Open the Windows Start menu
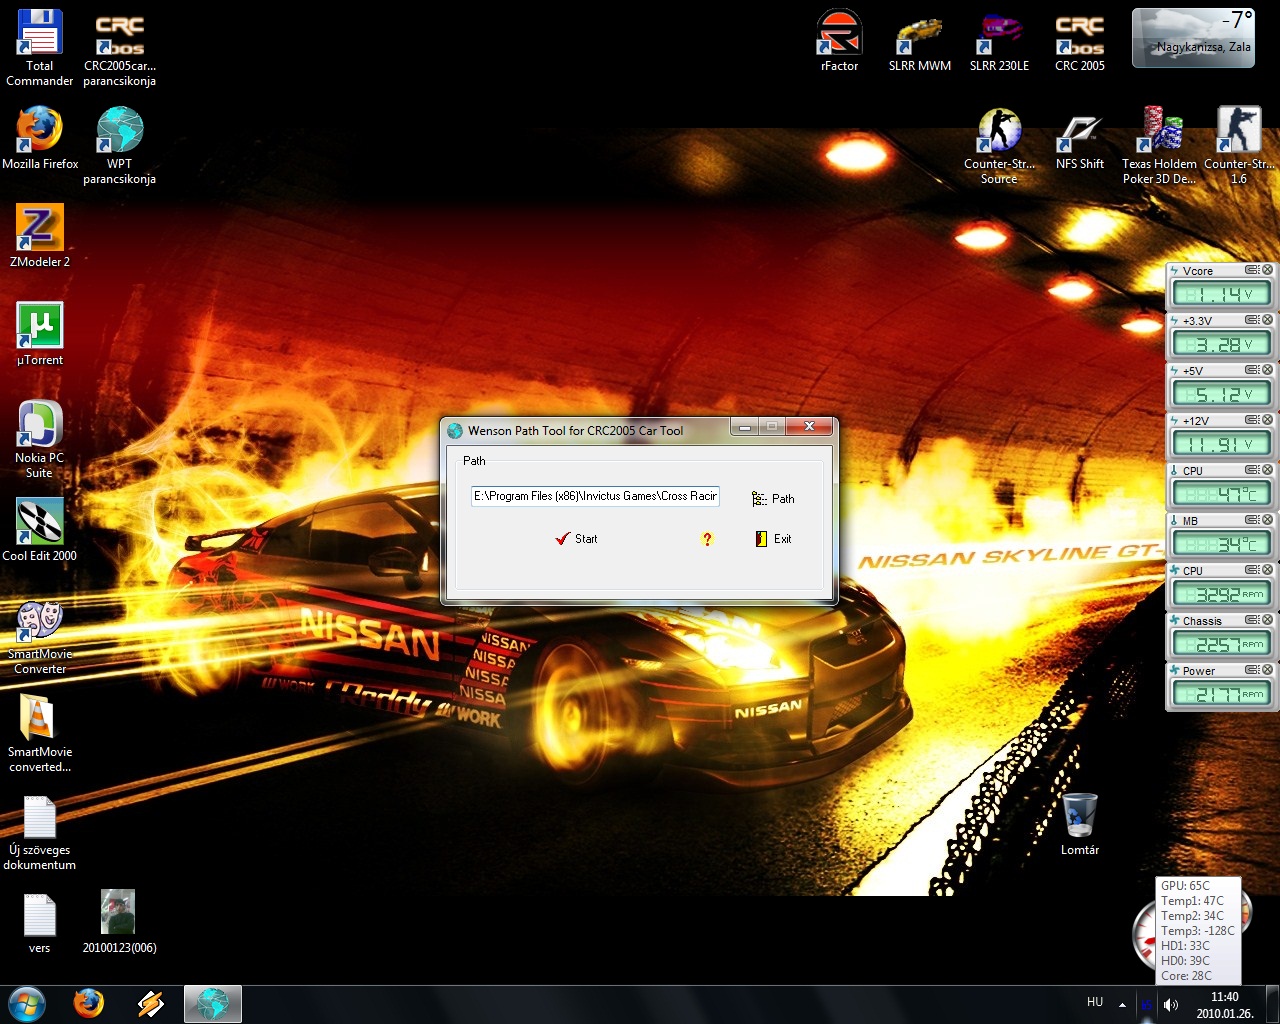 point(26,1004)
